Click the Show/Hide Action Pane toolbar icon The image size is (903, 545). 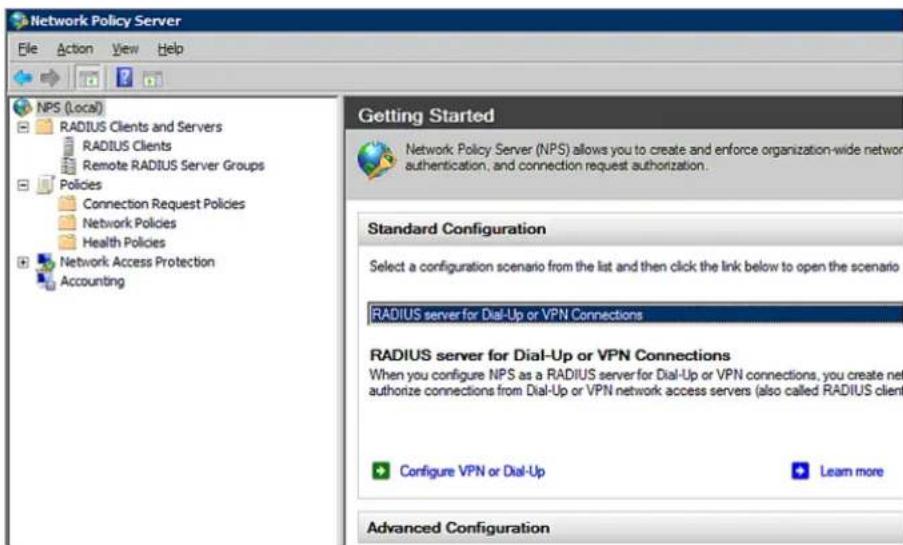[x=152, y=79]
